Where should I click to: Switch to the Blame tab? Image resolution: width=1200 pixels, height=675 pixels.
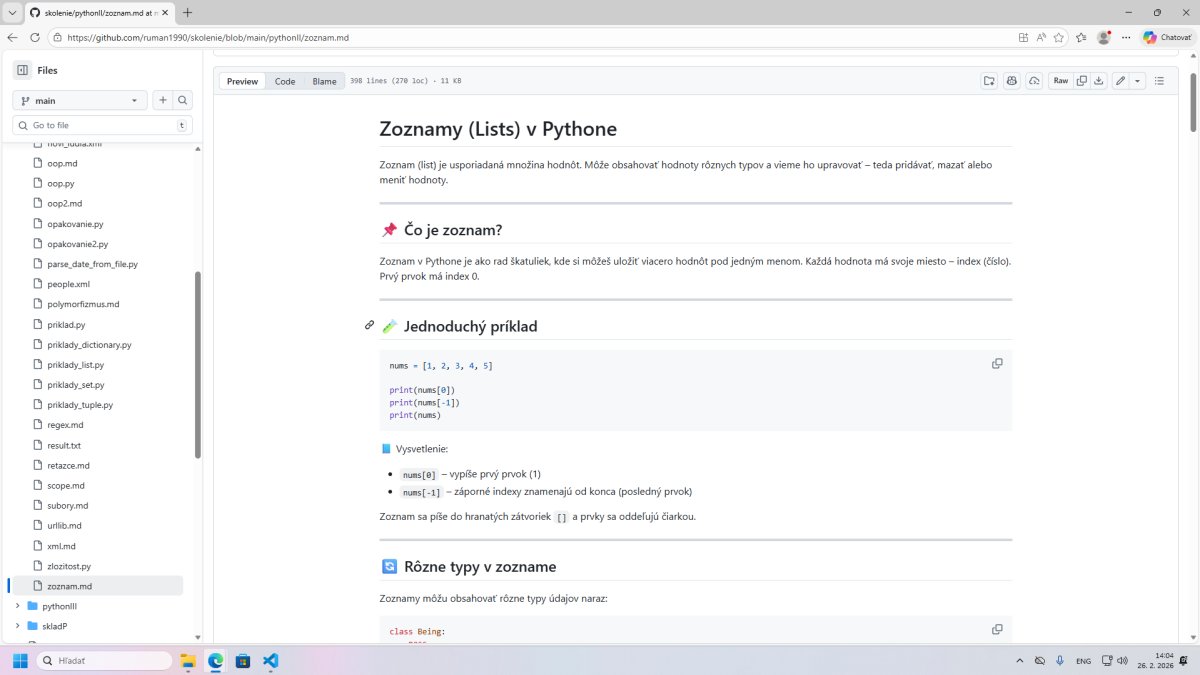324,81
